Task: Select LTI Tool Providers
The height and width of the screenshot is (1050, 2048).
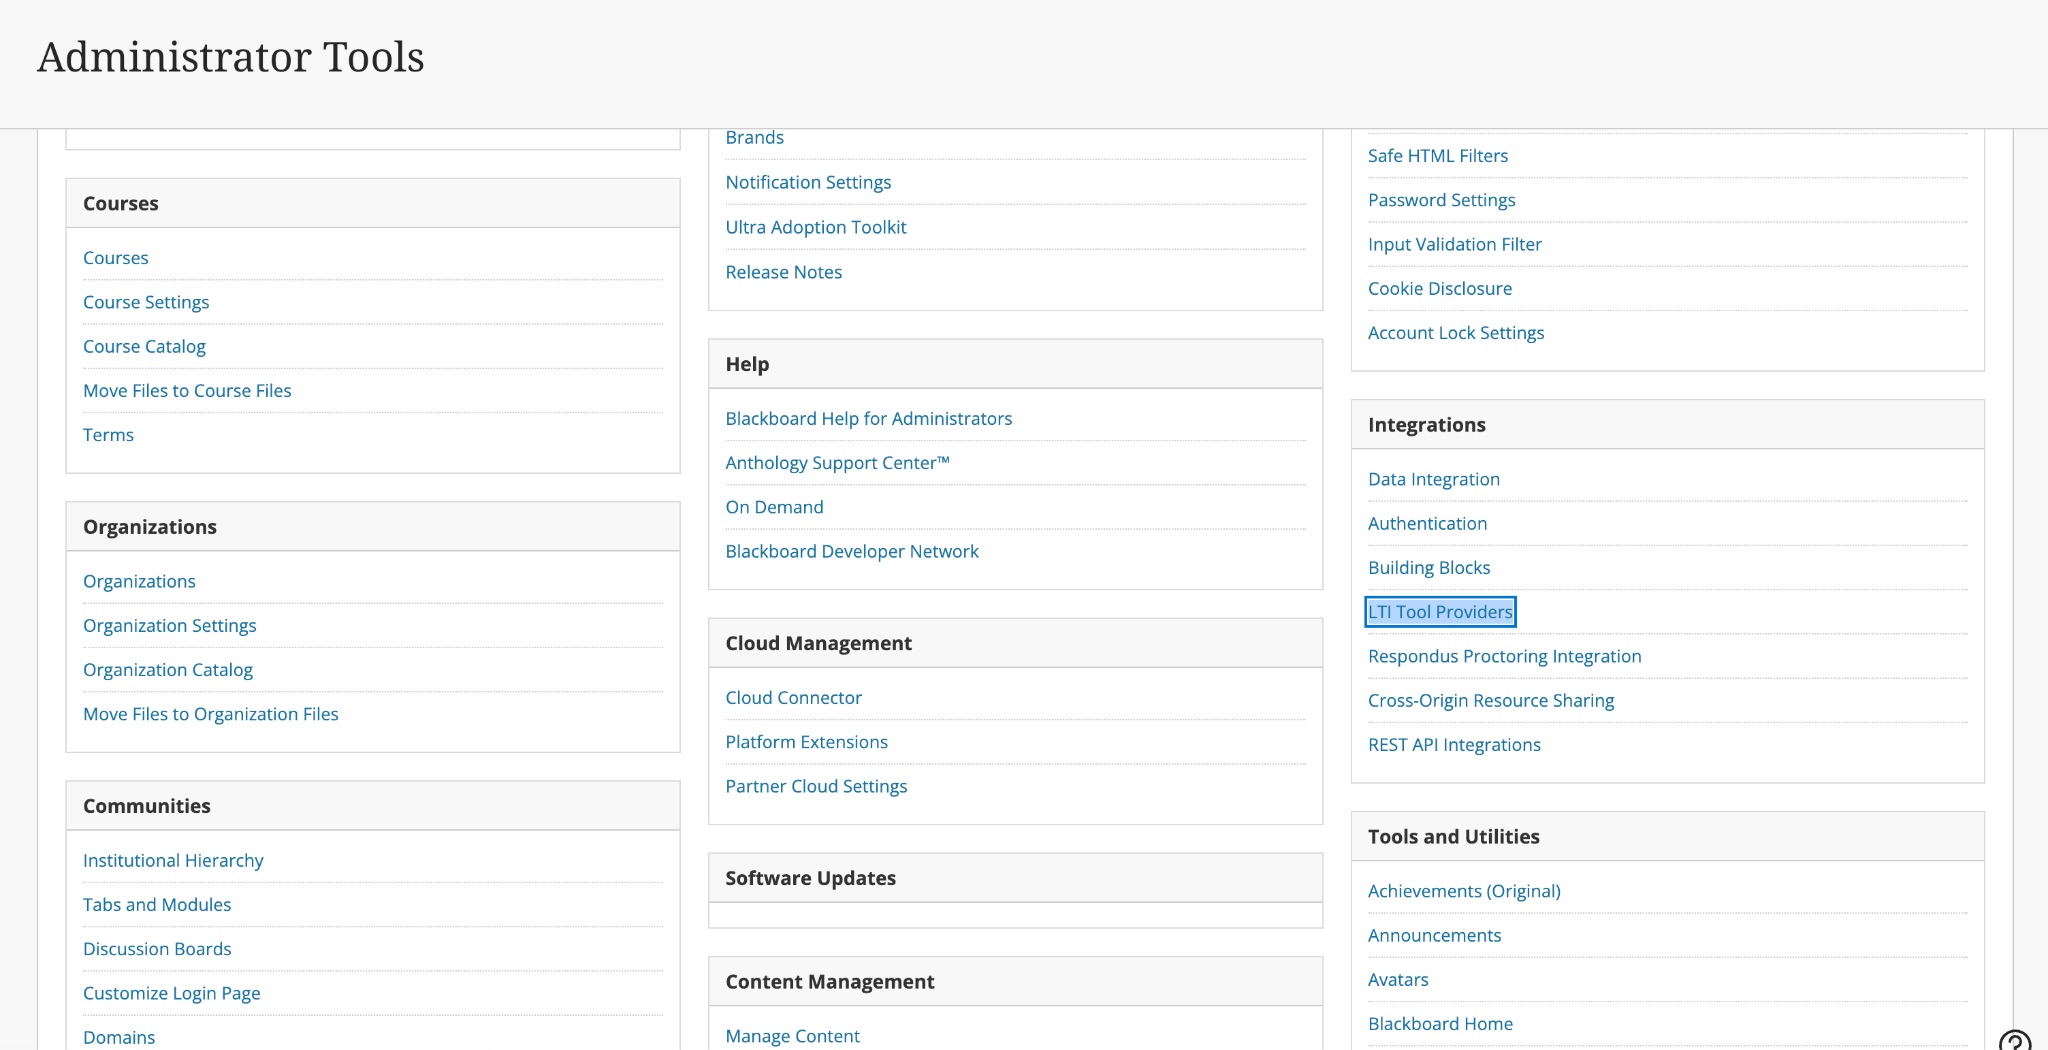Action: pyautogui.click(x=1441, y=612)
